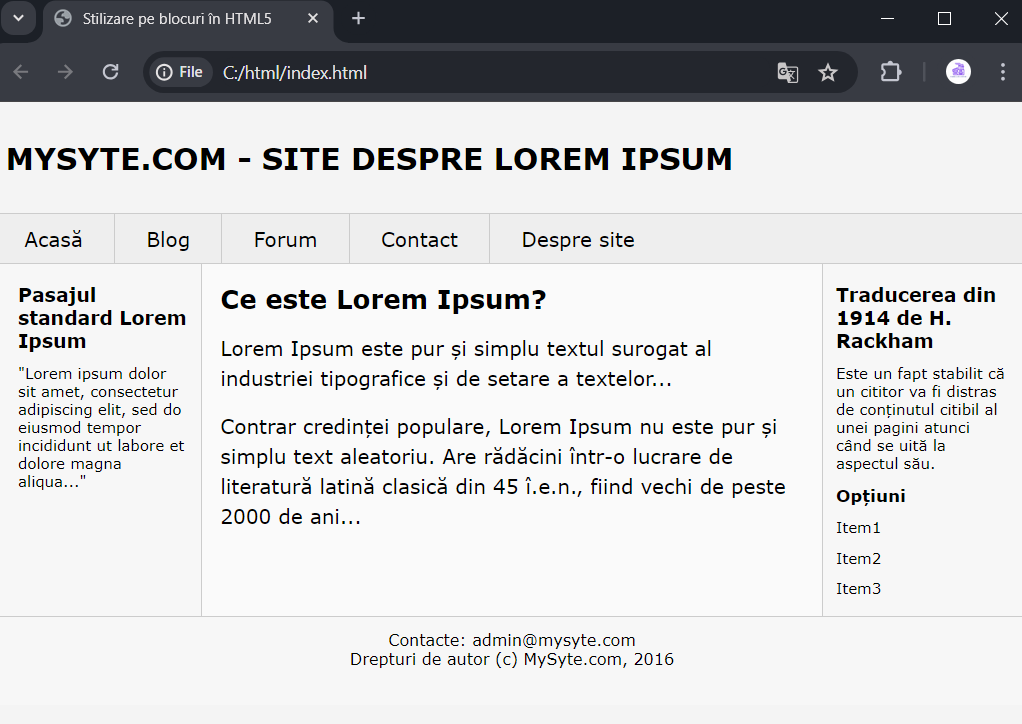
Task: Click the browser forward arrow
Action: [x=65, y=72]
